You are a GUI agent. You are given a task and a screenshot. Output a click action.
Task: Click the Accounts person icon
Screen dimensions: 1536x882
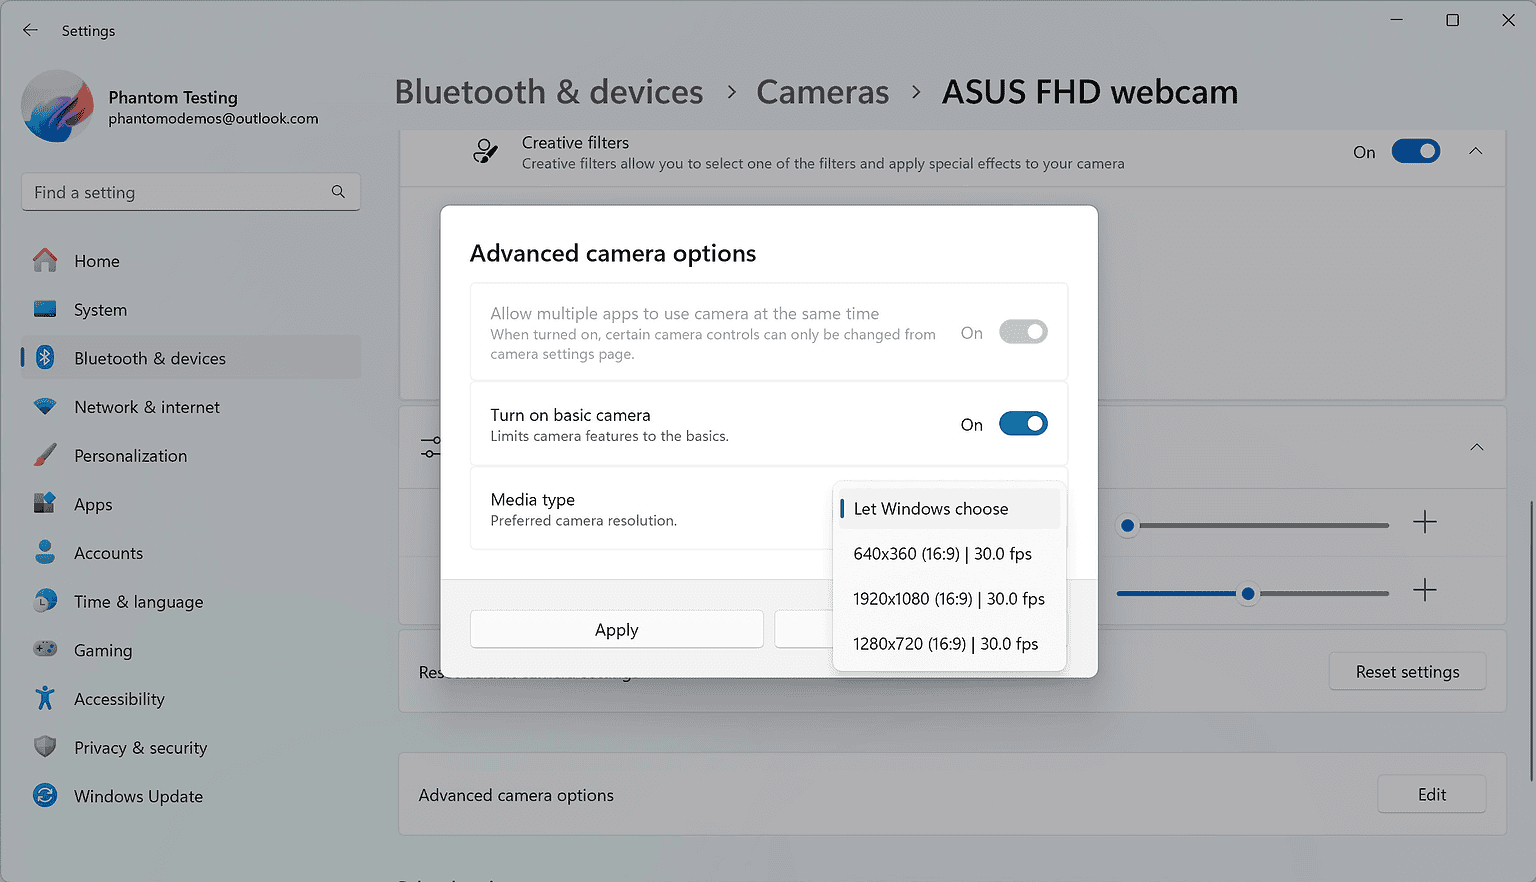45,552
